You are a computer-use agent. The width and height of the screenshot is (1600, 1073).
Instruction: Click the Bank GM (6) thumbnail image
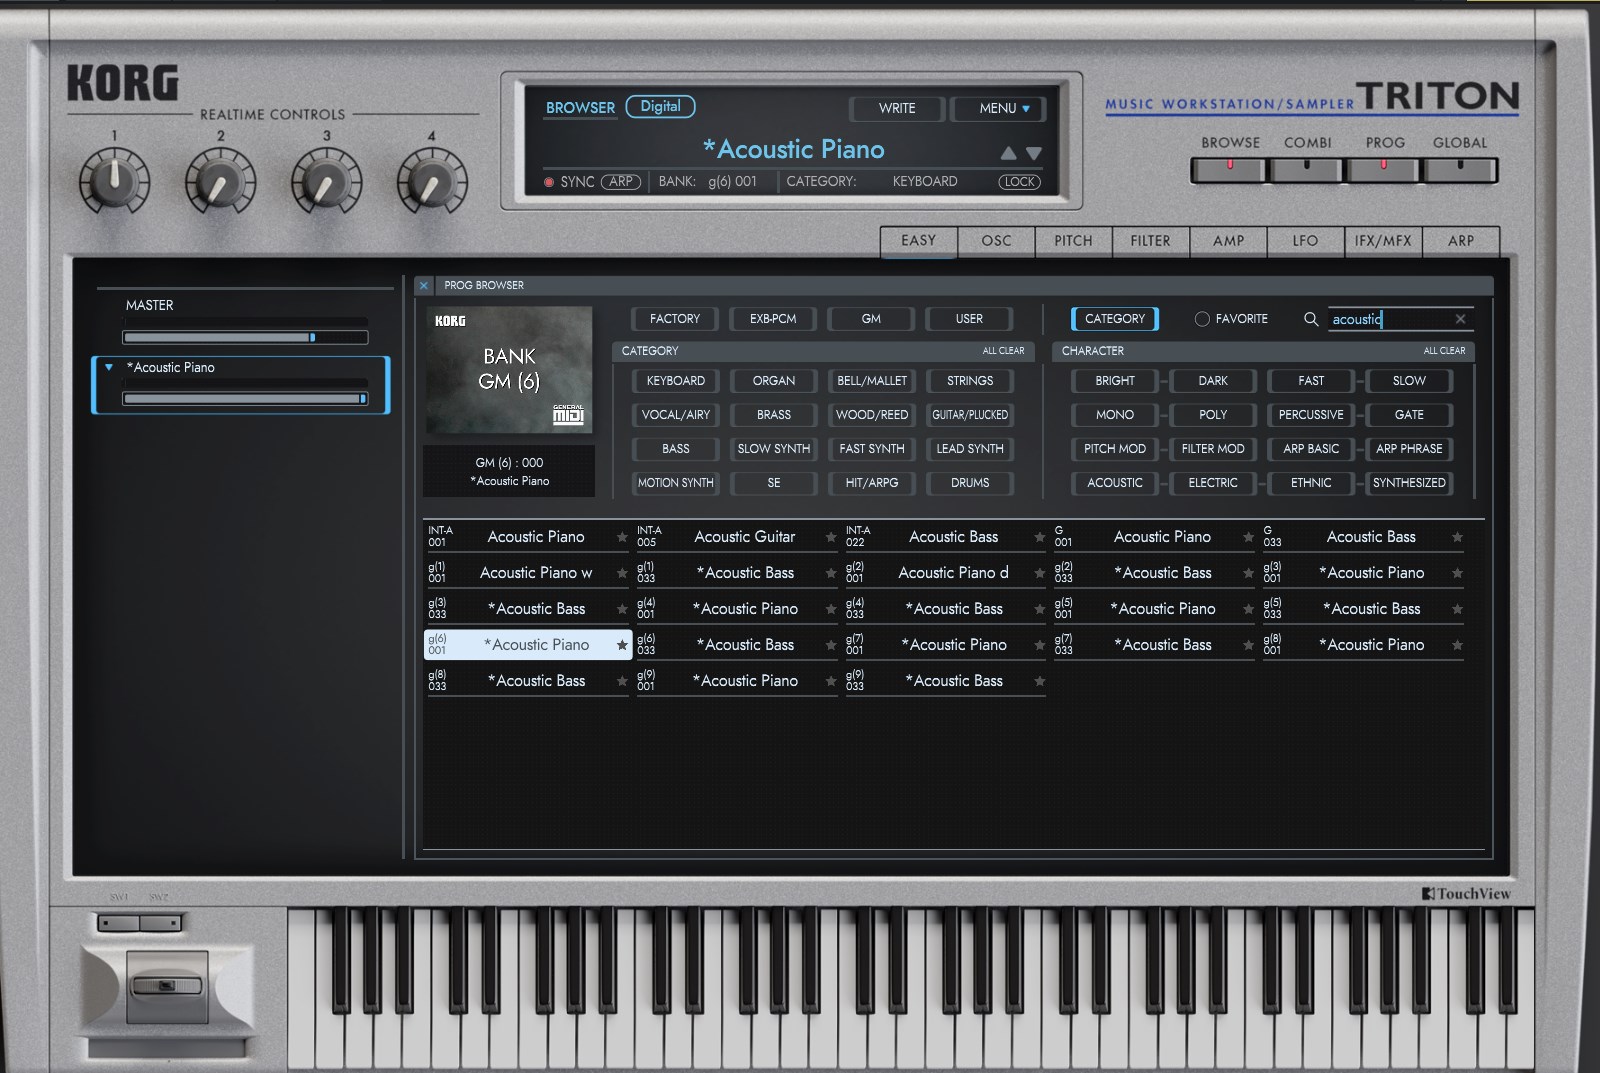pos(509,370)
